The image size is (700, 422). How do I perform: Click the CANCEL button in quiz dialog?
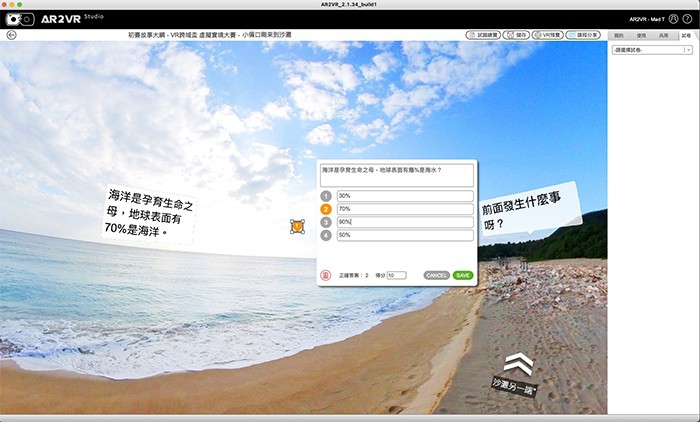click(x=436, y=275)
